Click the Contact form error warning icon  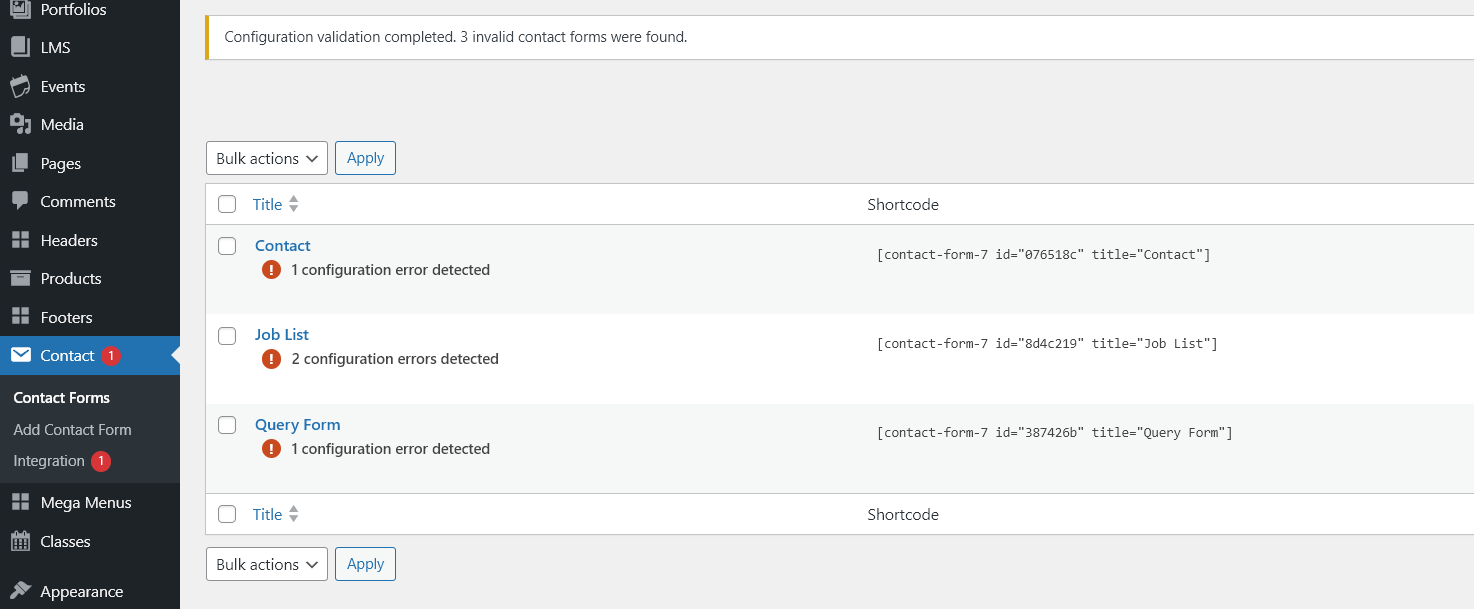[271, 269]
